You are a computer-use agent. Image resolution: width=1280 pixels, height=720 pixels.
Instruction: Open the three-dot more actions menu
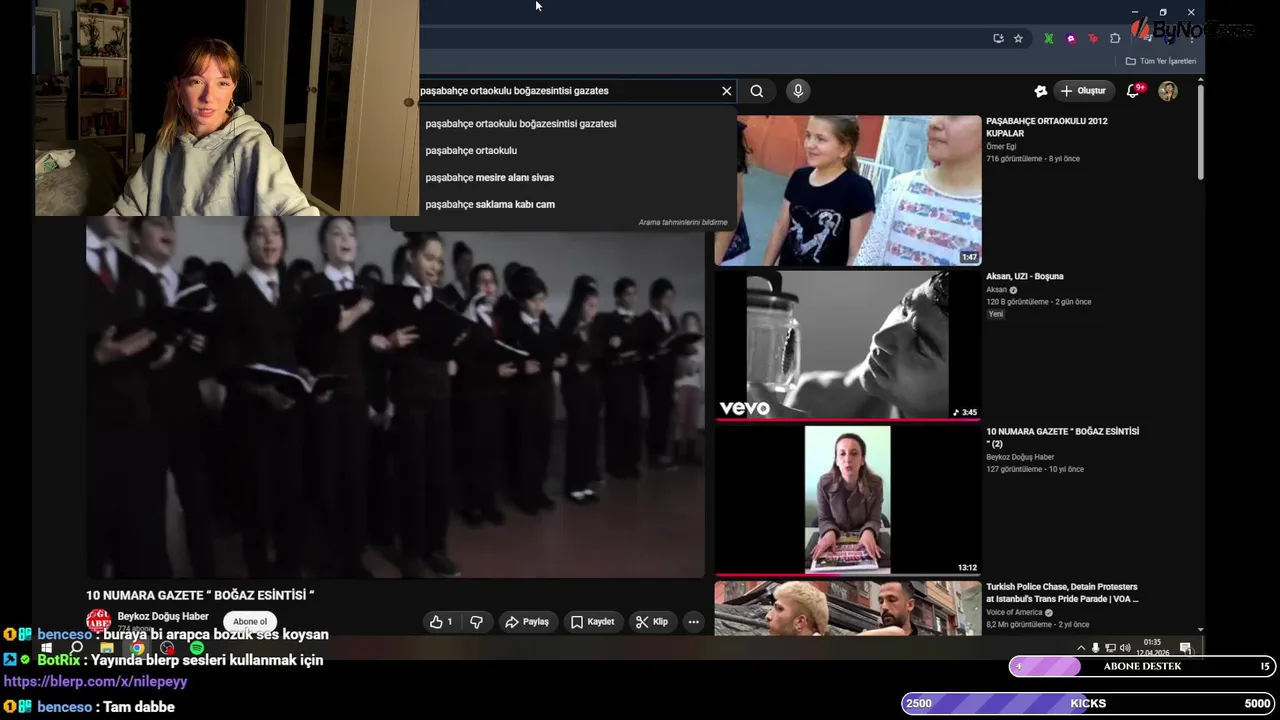pos(693,622)
